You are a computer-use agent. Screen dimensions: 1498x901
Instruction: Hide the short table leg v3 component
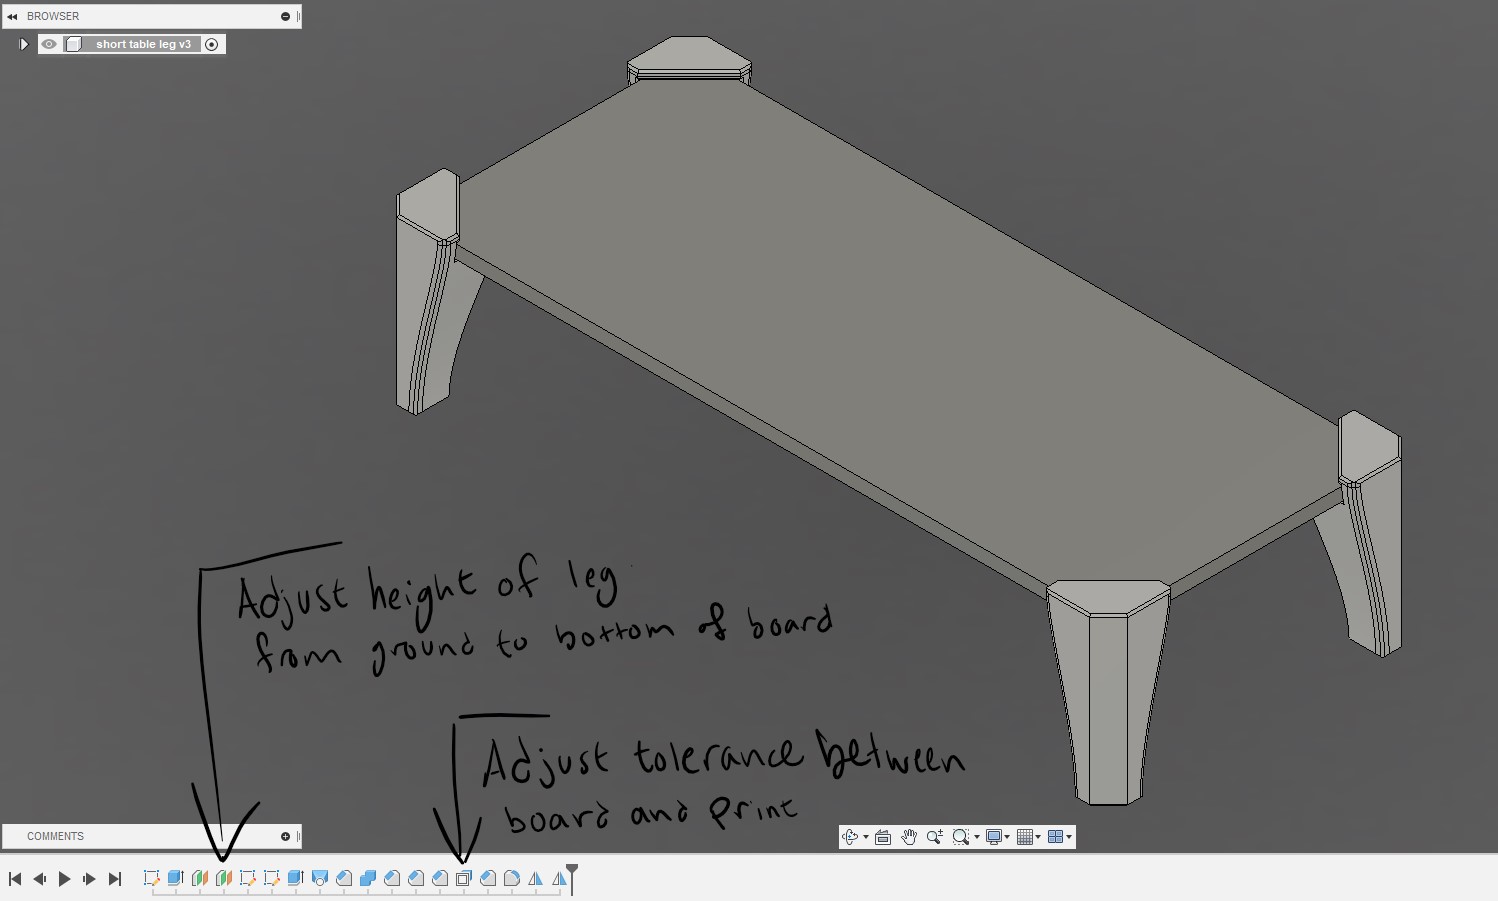(x=49, y=43)
